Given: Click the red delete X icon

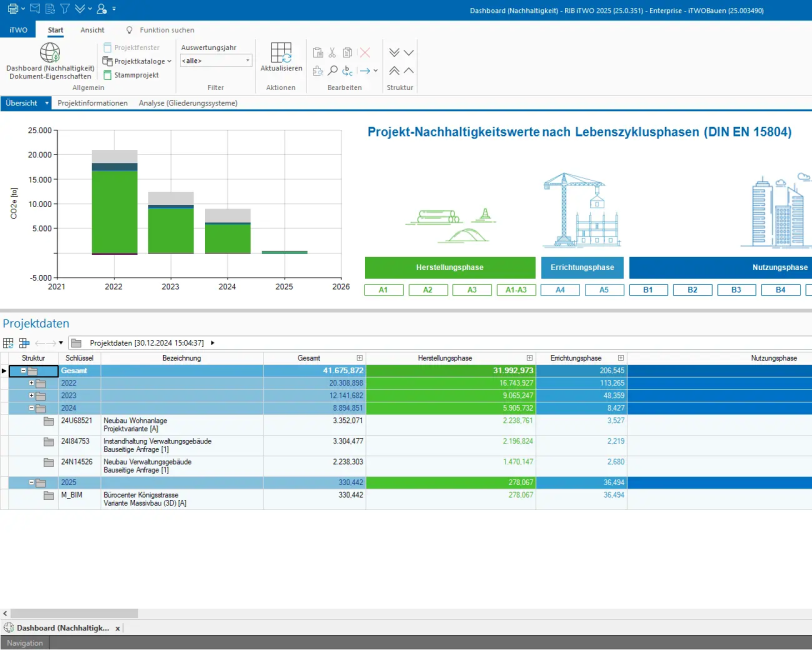Looking at the screenshot, I should click(x=364, y=52).
